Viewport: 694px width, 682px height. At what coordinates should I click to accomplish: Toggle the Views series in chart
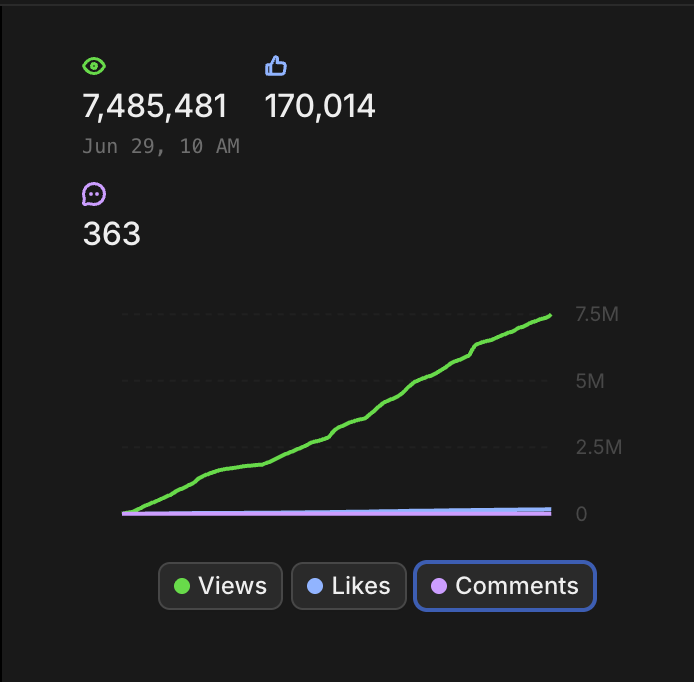coord(220,586)
